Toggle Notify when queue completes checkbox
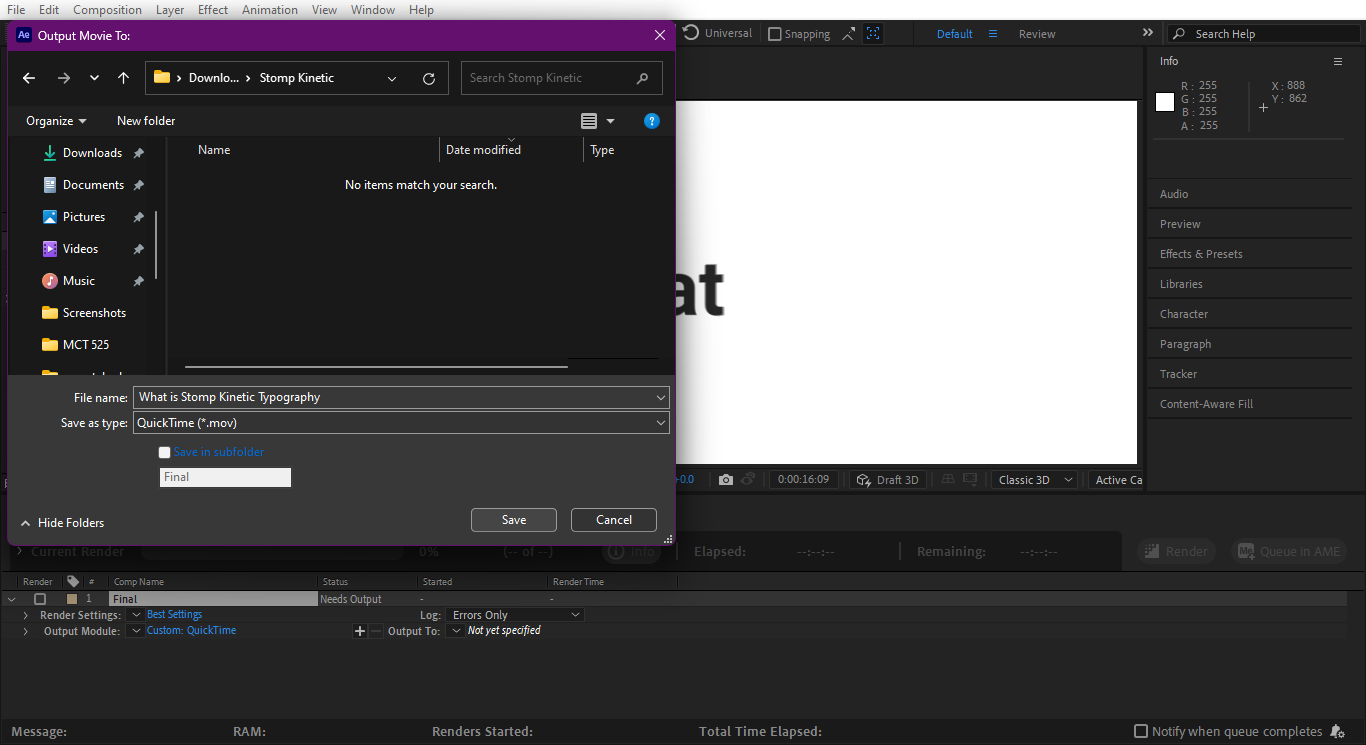This screenshot has width=1366, height=745. [1141, 732]
